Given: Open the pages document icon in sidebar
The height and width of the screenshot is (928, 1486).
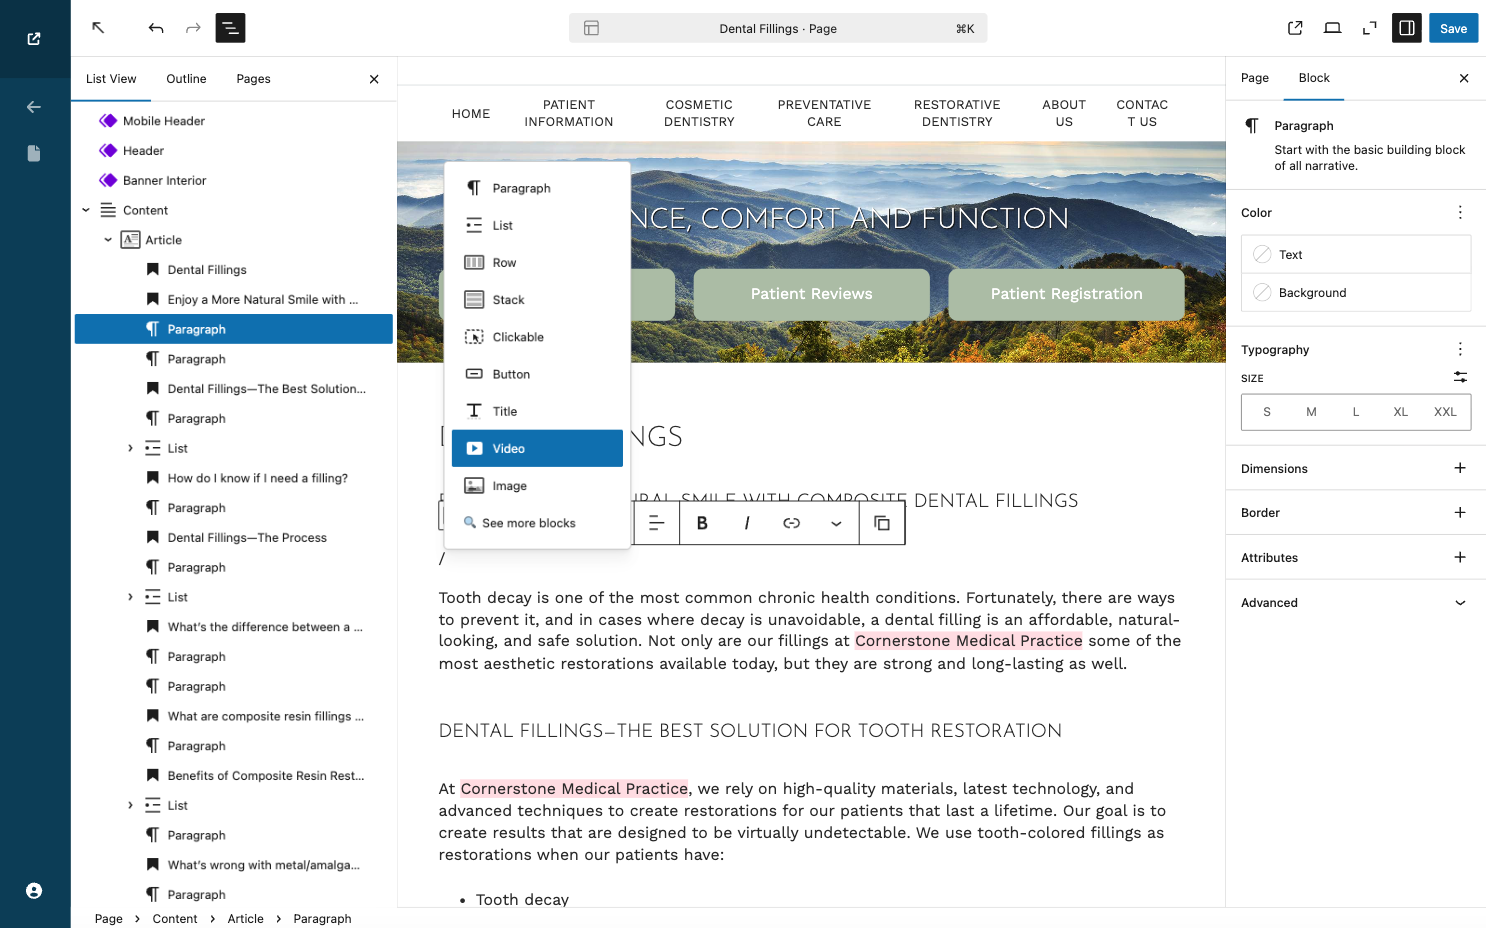Looking at the screenshot, I should pos(34,153).
